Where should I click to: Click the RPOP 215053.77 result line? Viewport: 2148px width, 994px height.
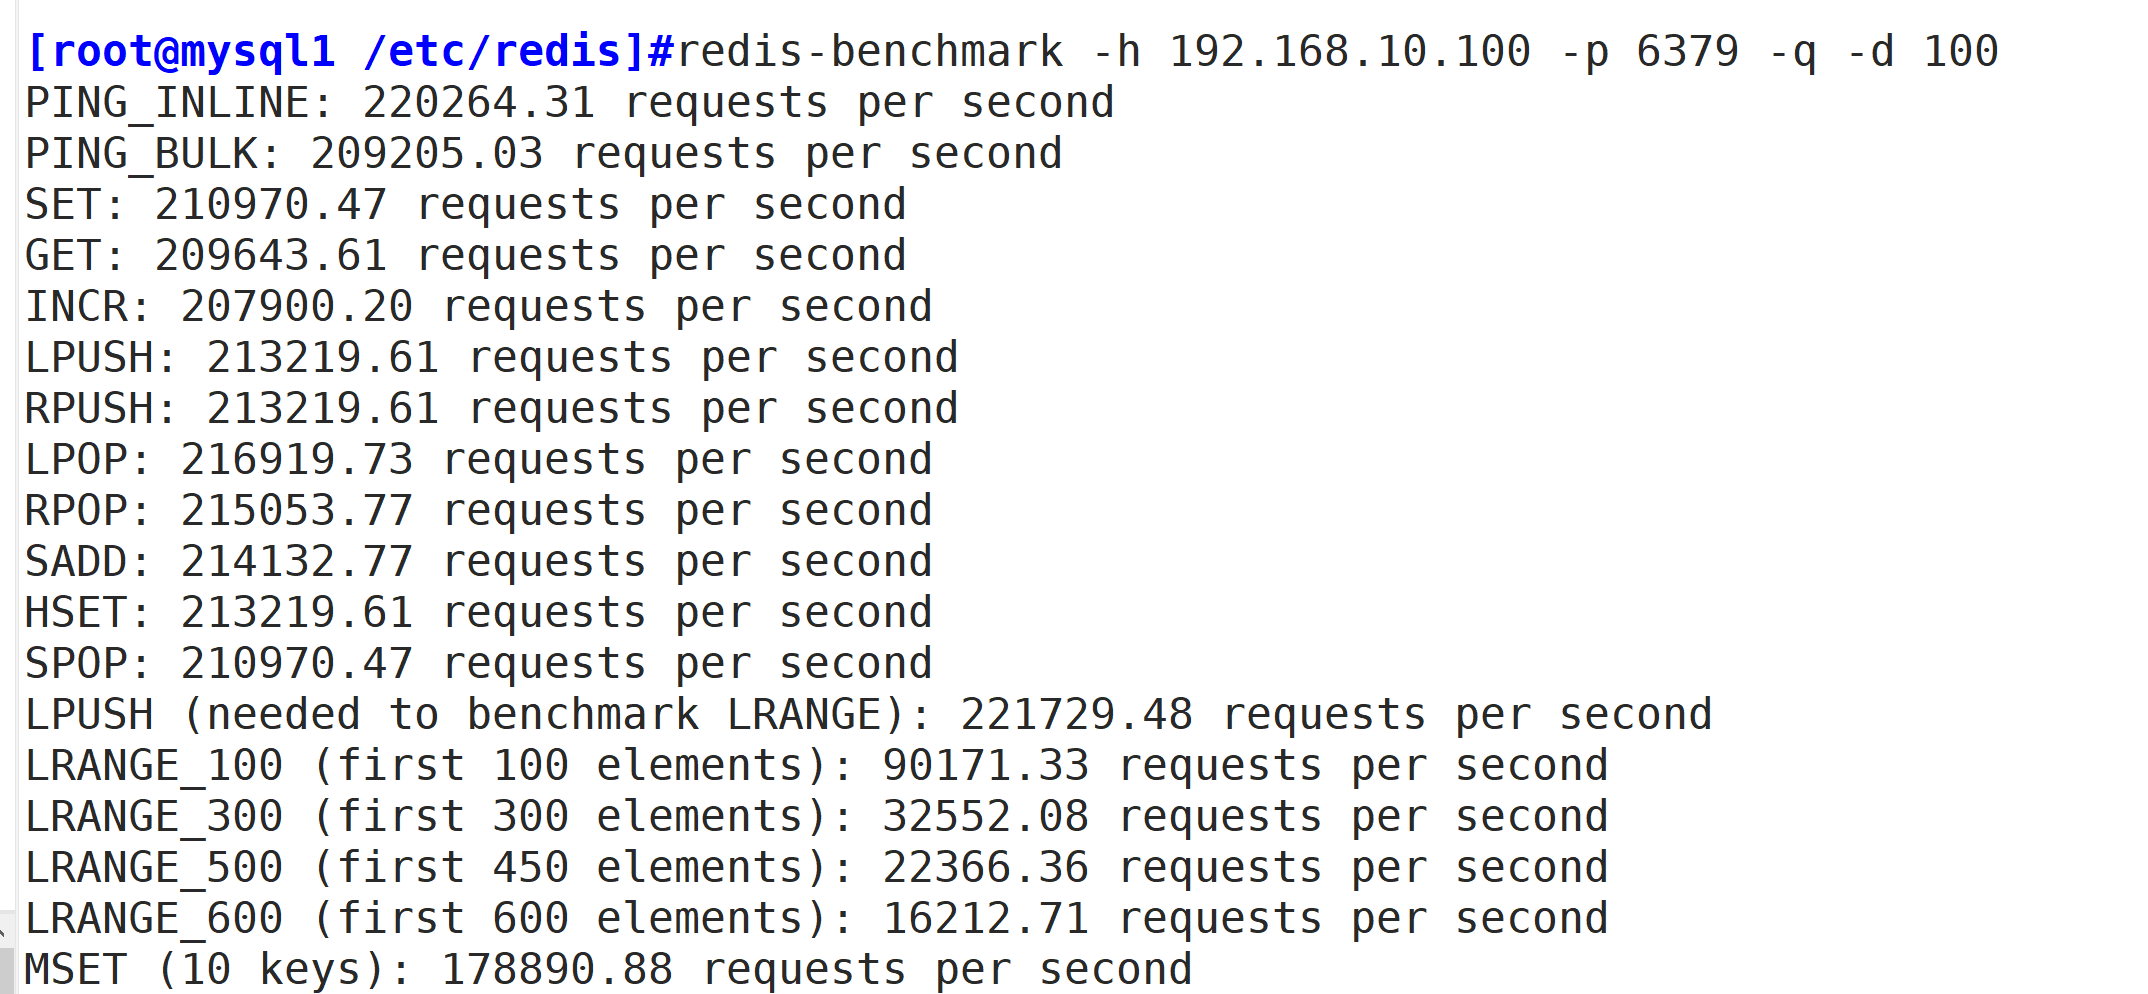coord(479,511)
